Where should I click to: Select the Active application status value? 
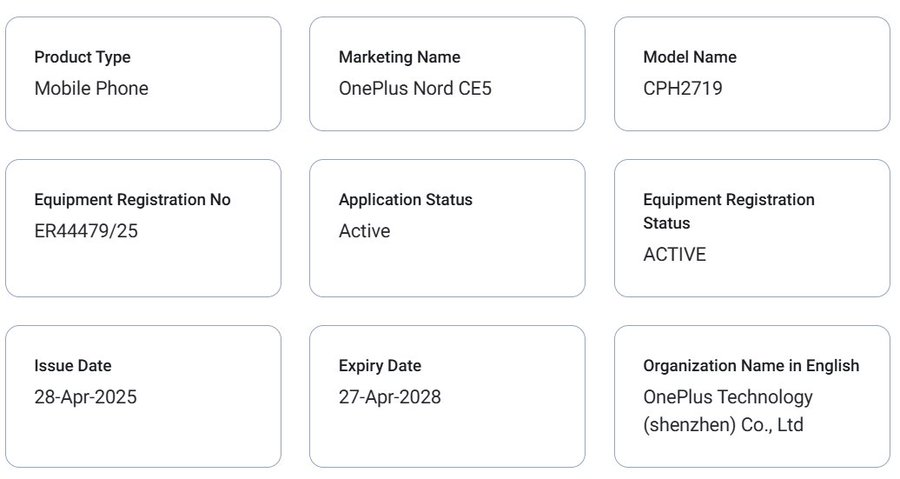click(364, 231)
